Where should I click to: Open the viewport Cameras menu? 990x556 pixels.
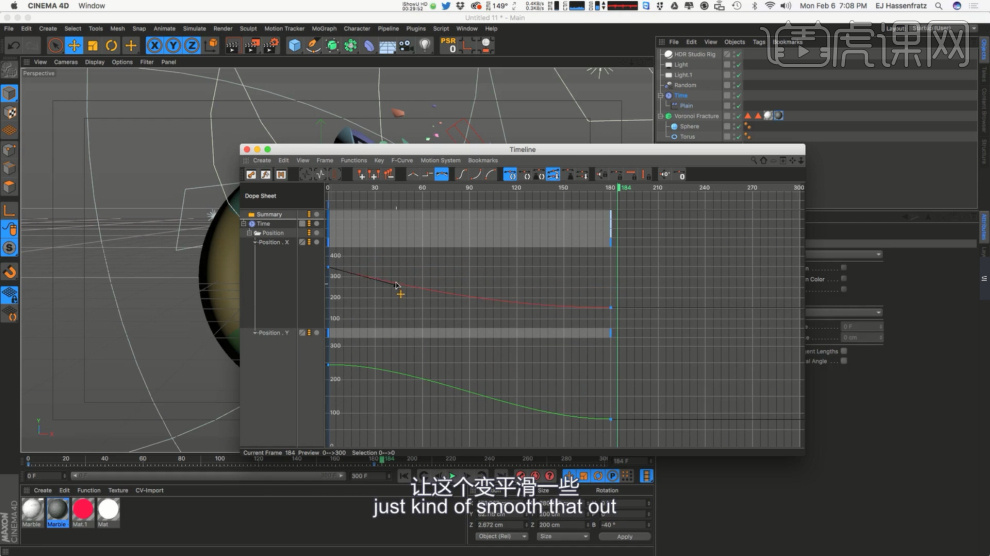(x=66, y=62)
